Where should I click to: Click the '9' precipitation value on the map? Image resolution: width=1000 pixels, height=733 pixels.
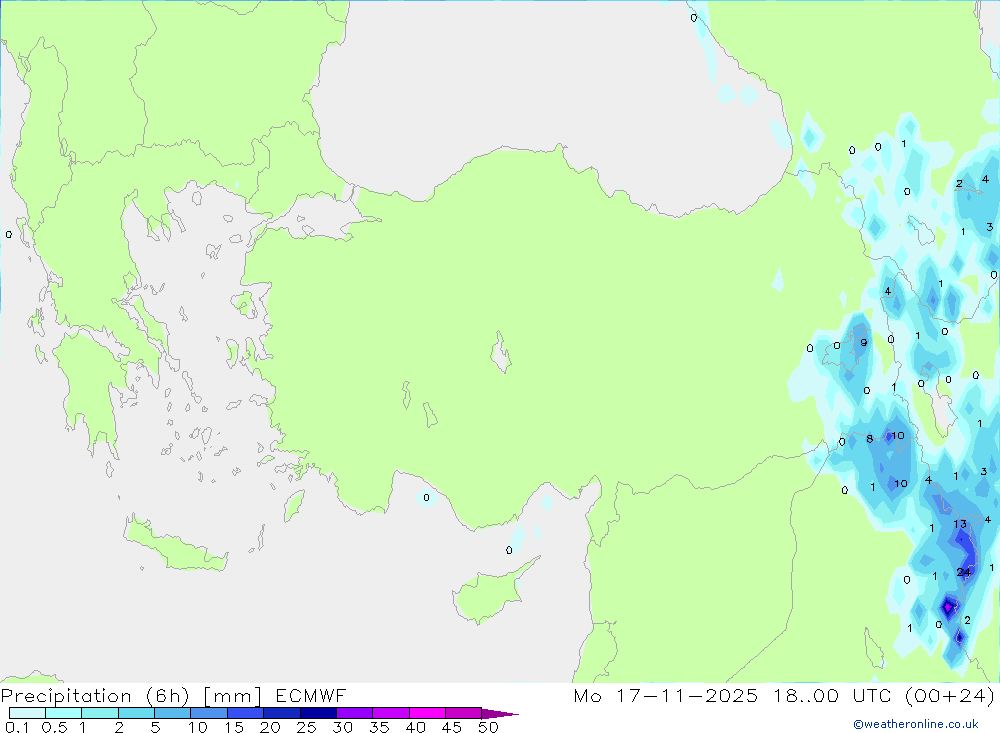pos(864,342)
